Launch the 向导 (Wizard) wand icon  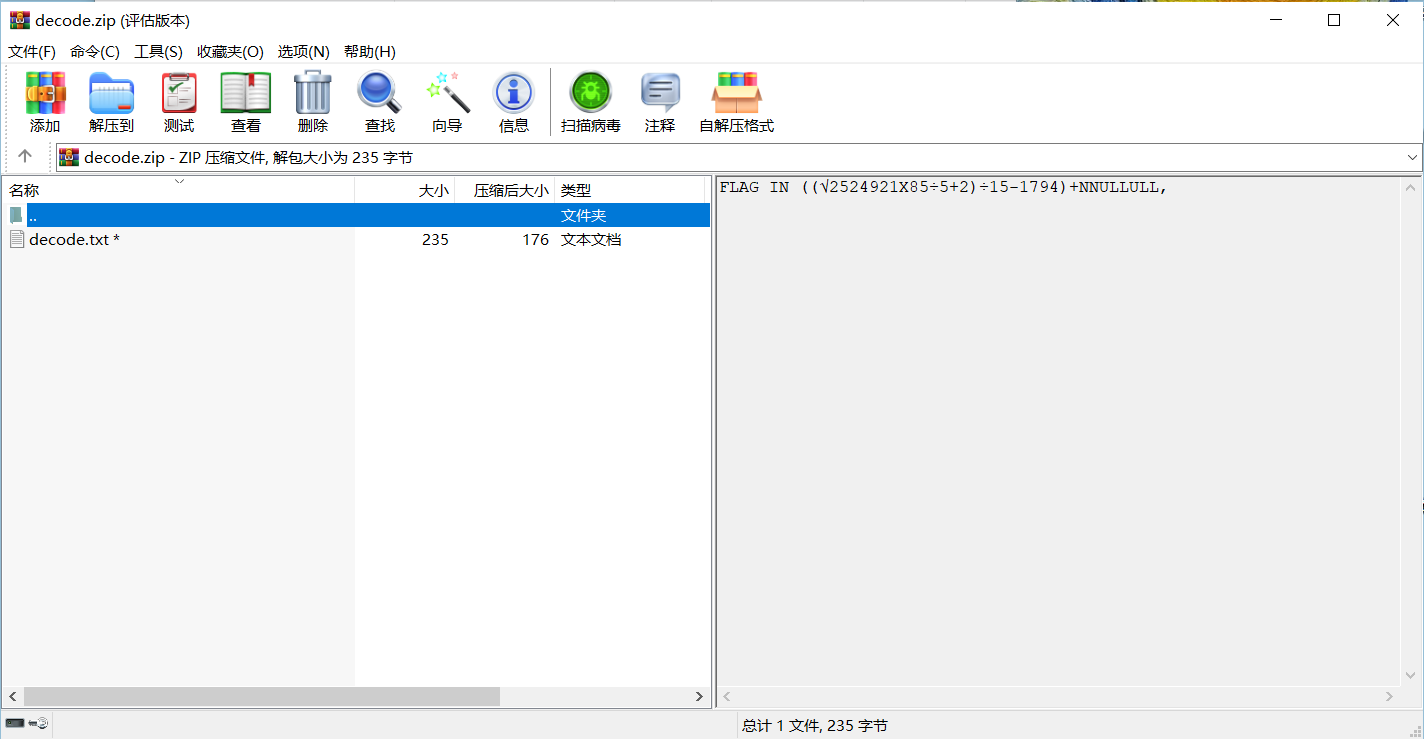(447, 94)
